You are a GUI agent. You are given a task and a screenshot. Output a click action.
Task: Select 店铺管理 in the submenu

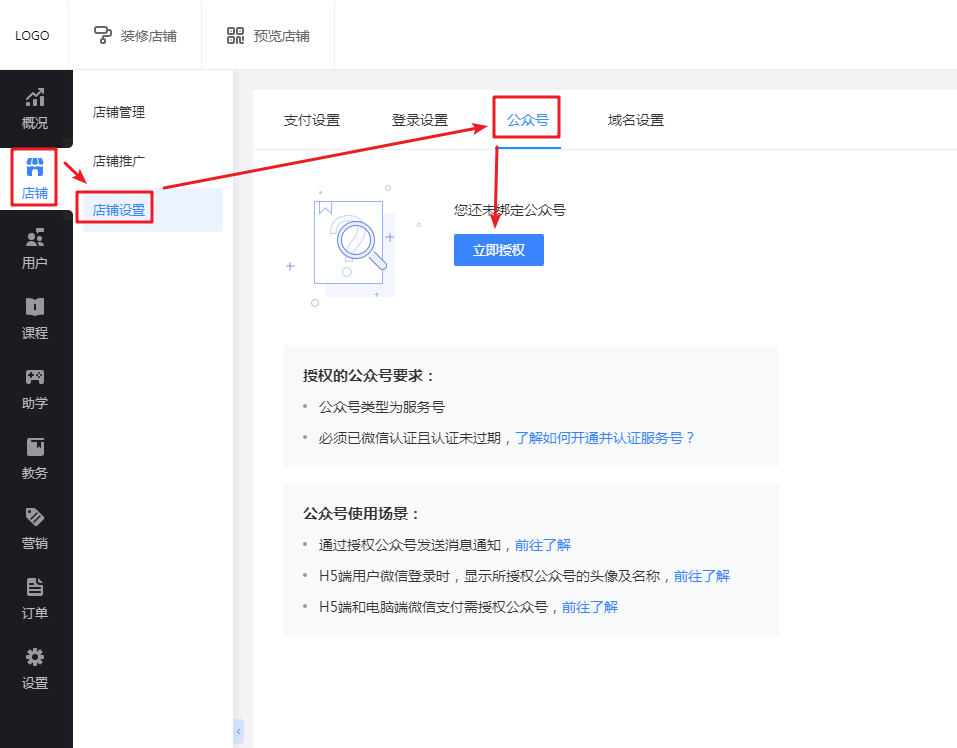point(119,113)
